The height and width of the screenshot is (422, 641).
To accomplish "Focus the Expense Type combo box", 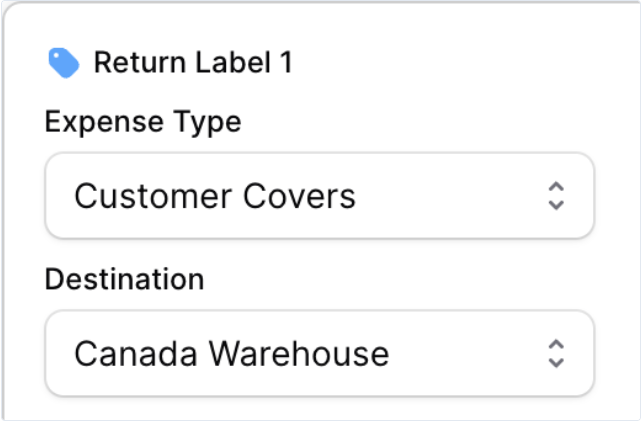I will coord(319,195).
